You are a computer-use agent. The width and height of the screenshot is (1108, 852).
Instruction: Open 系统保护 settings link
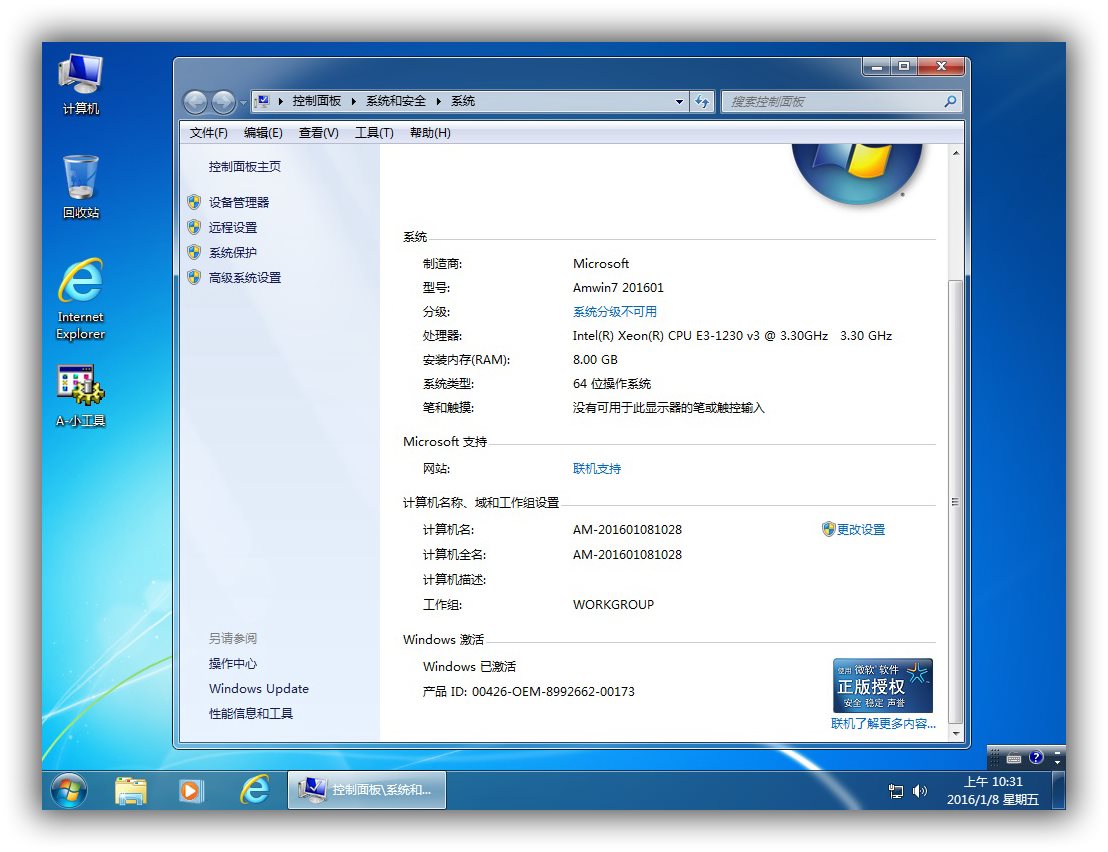[x=232, y=253]
